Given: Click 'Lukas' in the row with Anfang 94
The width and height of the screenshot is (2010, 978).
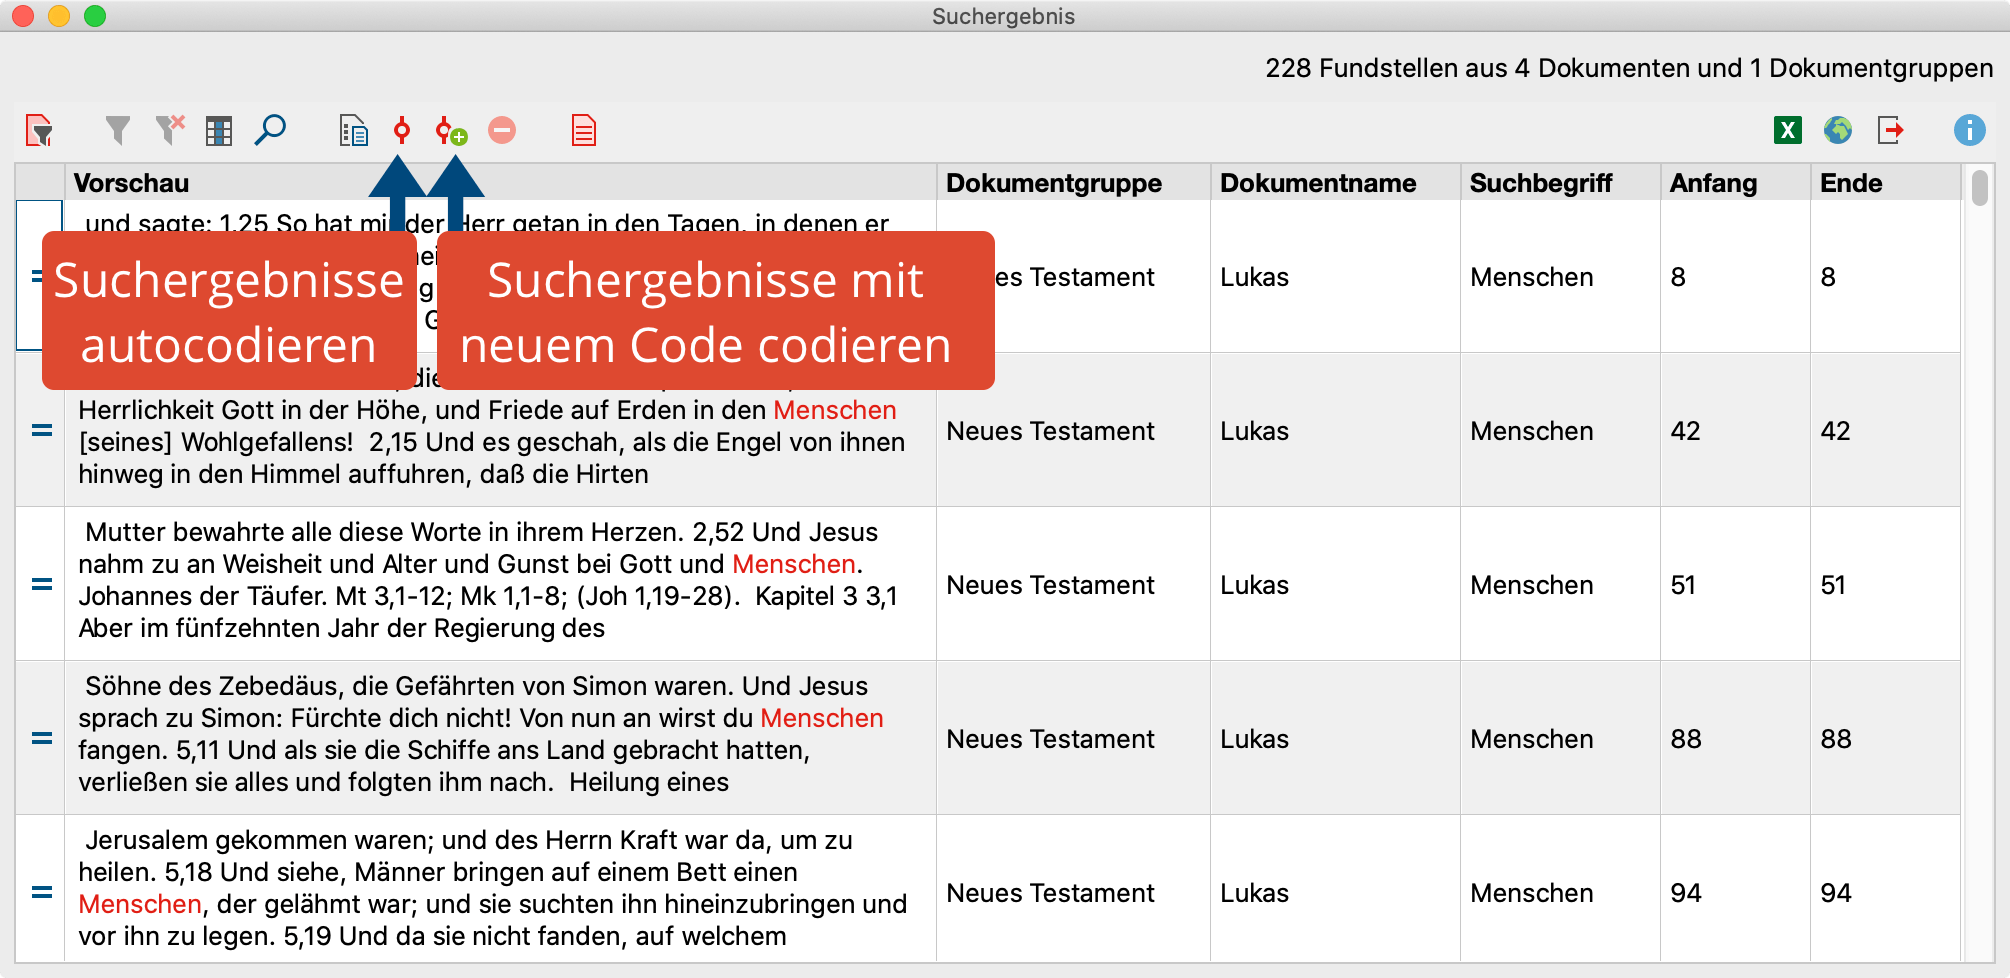Looking at the screenshot, I should pos(1254,893).
